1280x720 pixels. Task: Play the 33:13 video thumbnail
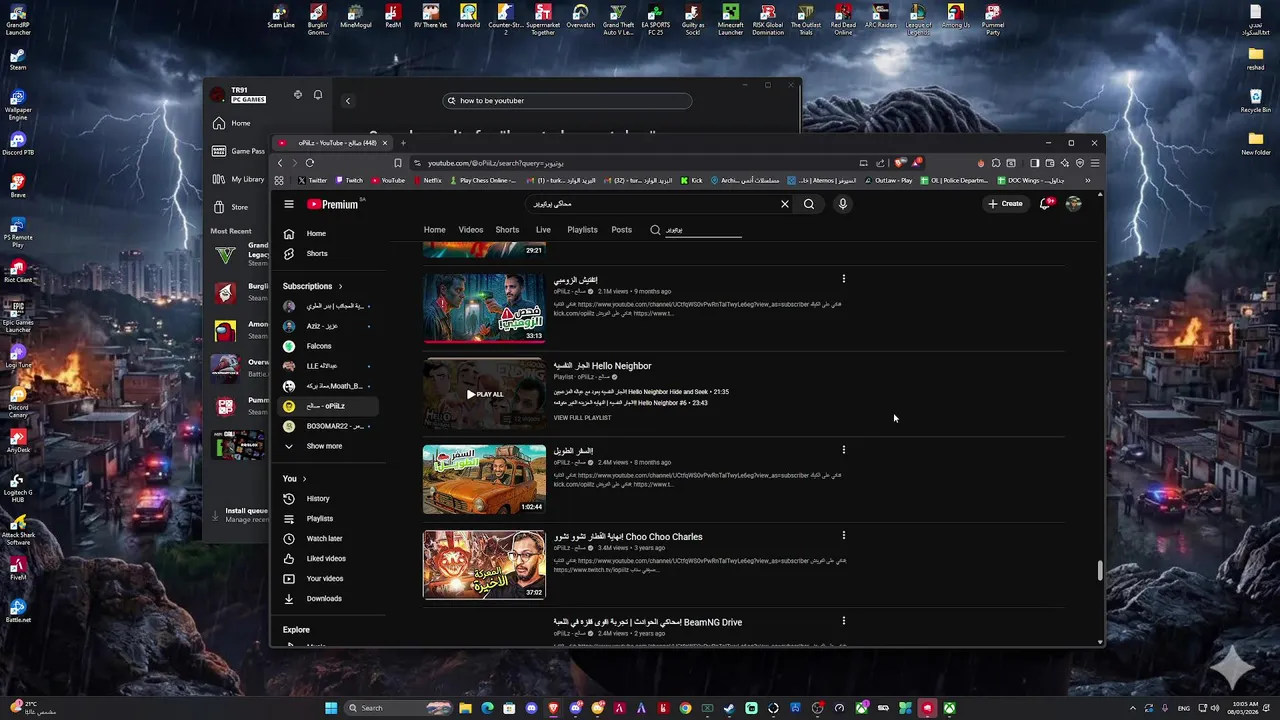click(x=484, y=308)
